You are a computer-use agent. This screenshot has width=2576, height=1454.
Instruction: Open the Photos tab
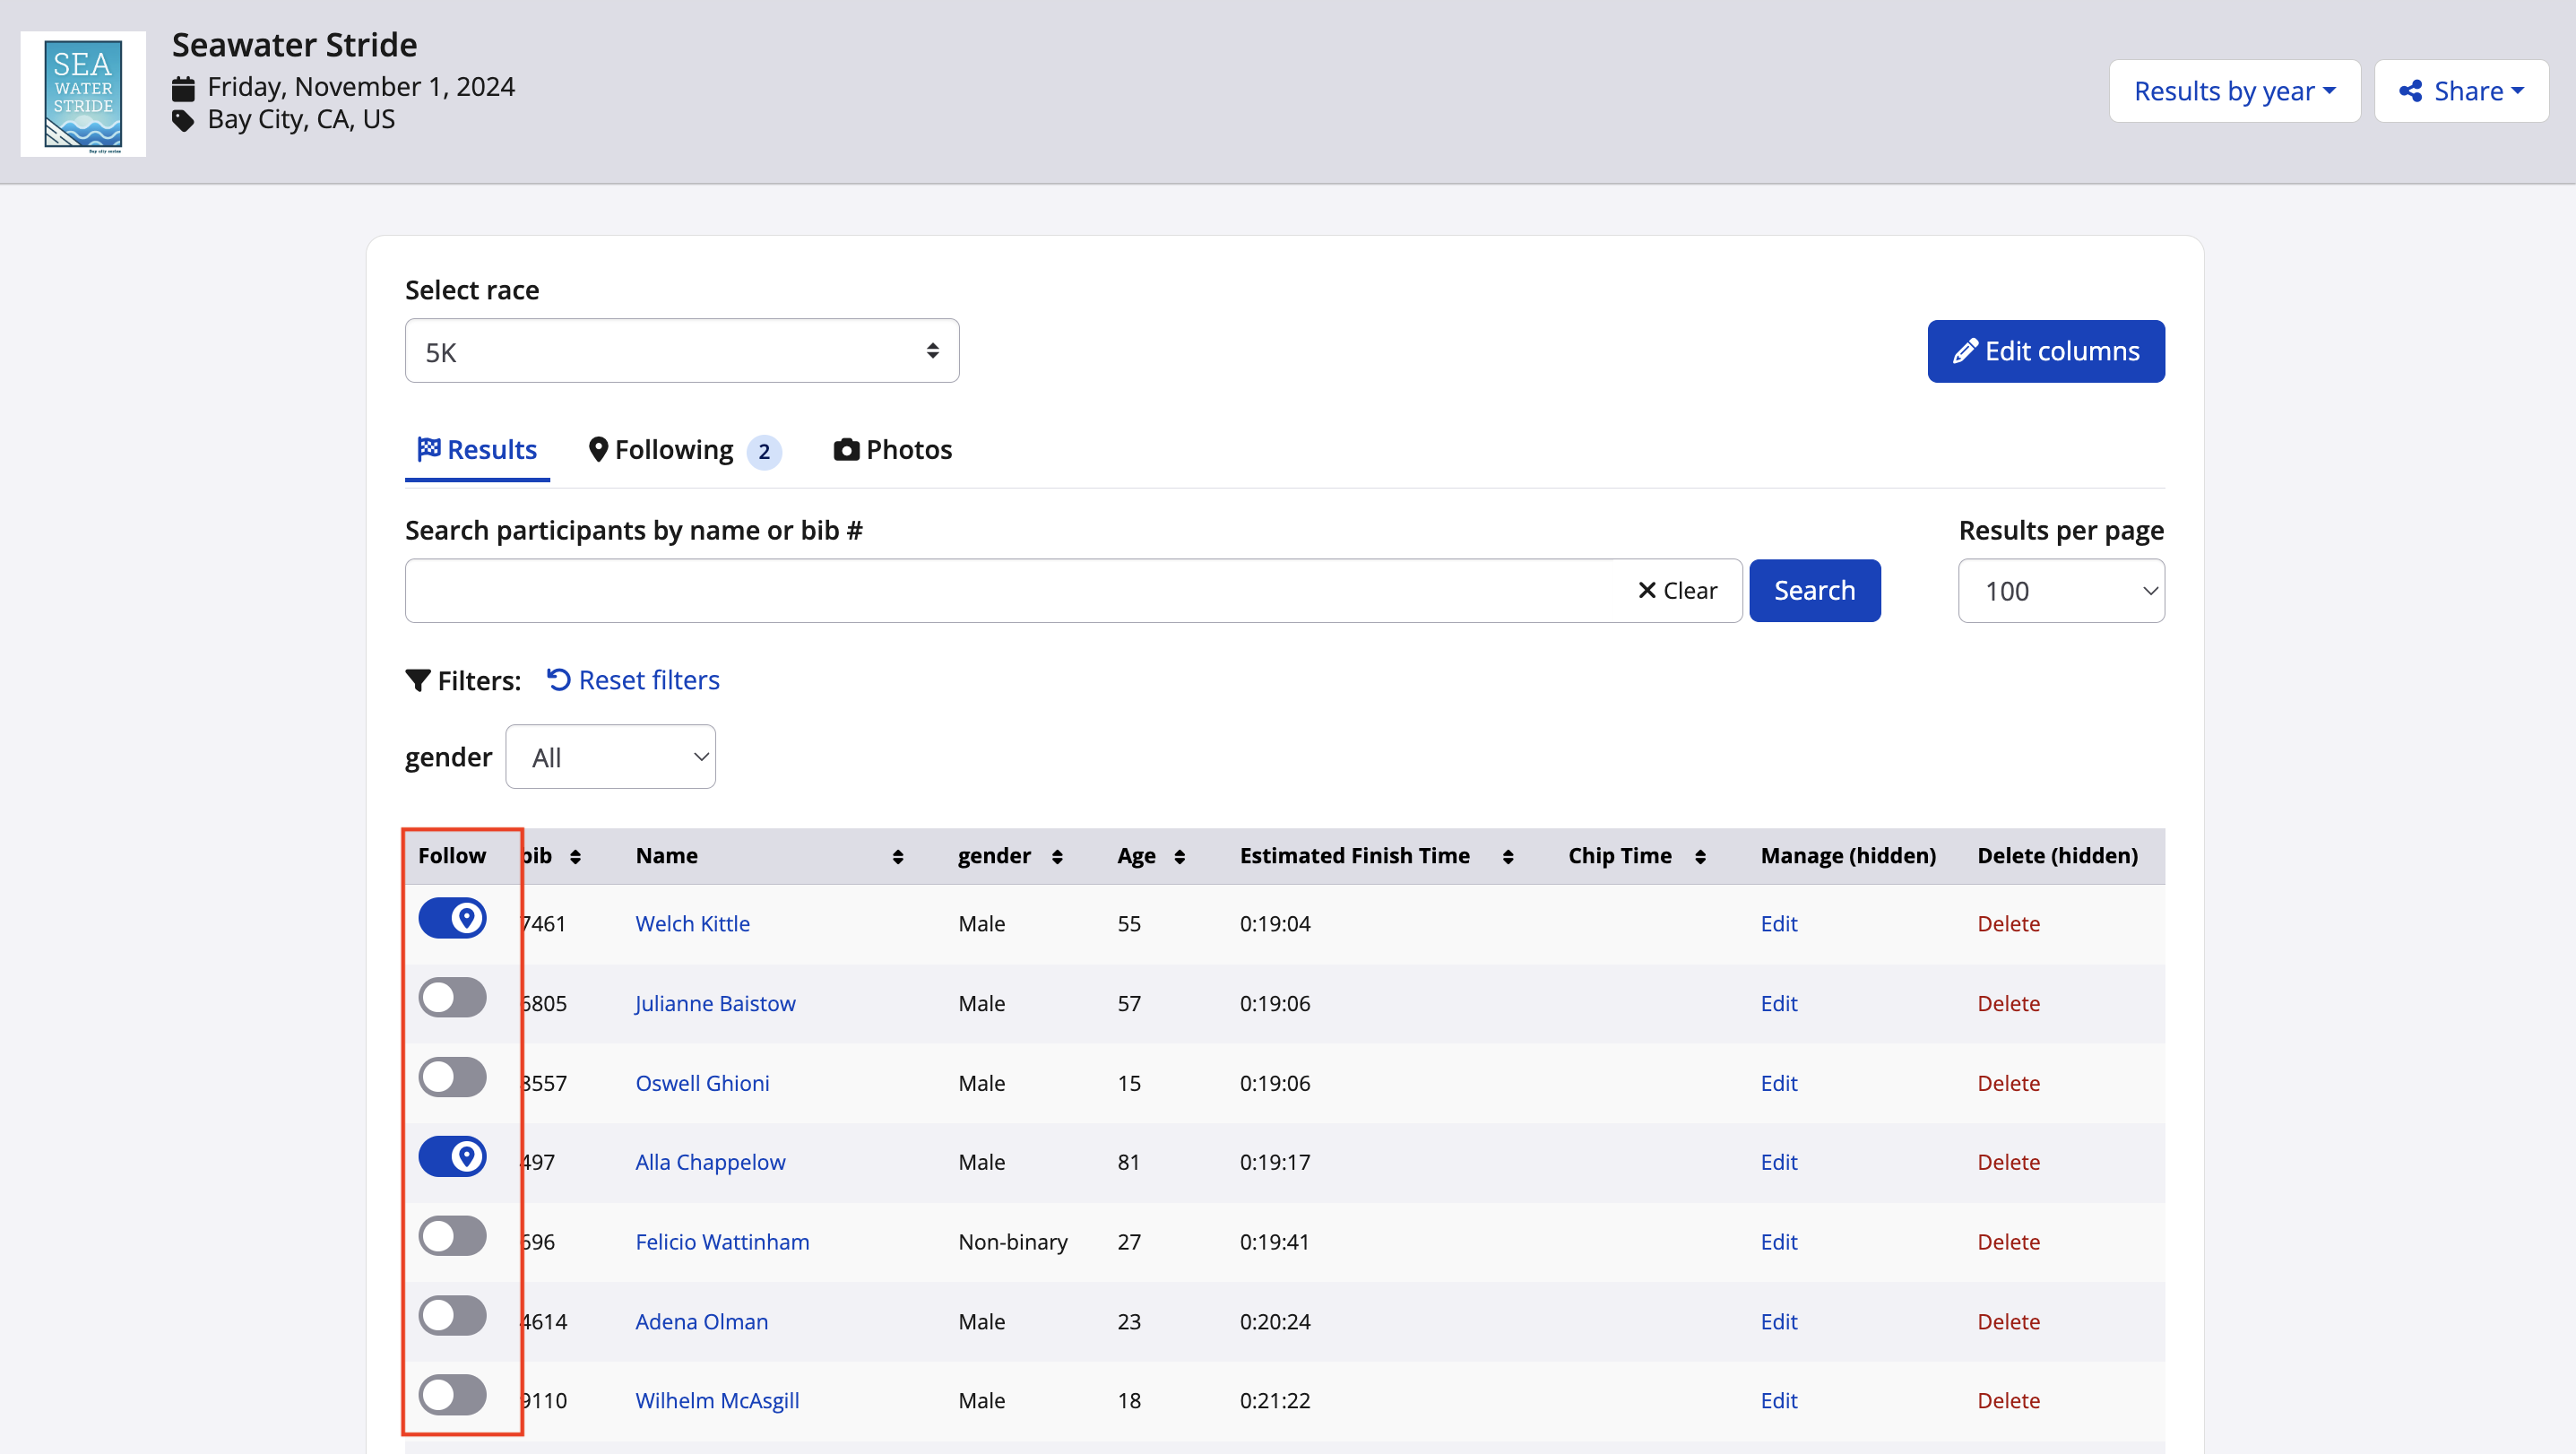[892, 450]
